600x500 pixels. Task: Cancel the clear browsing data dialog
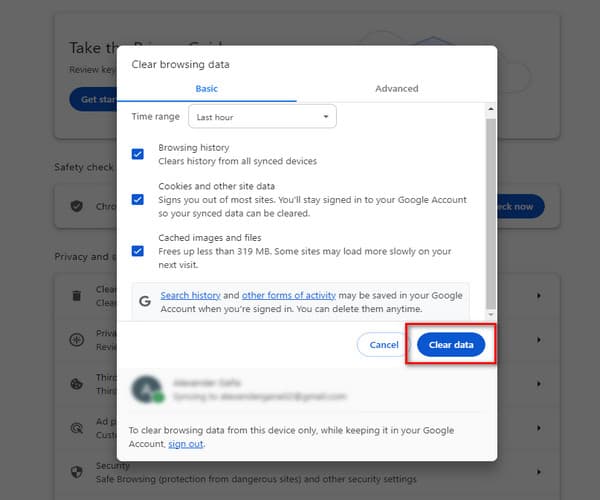[384, 344]
